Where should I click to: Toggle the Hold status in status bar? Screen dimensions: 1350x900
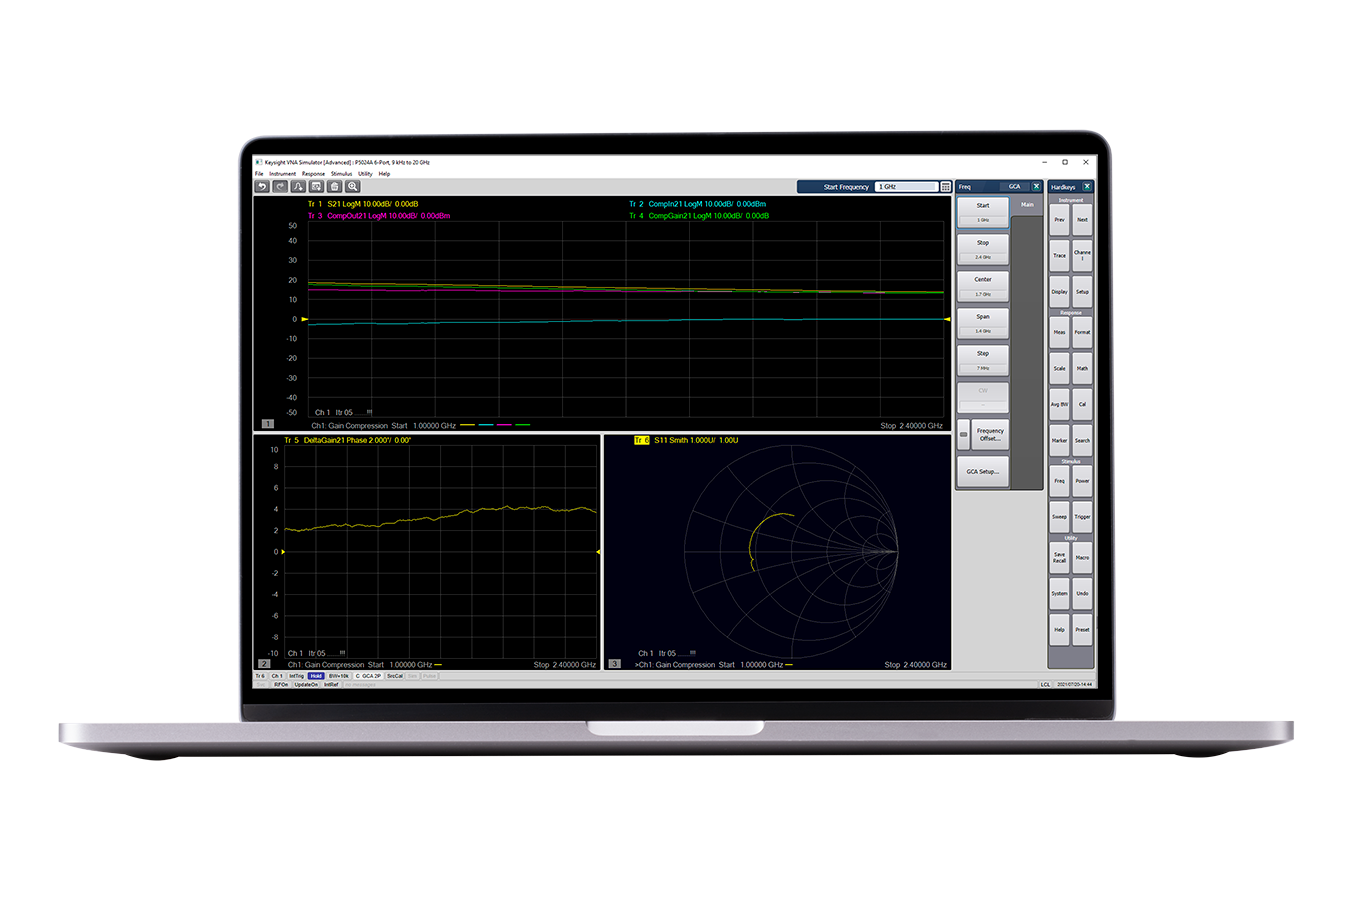[x=316, y=676]
